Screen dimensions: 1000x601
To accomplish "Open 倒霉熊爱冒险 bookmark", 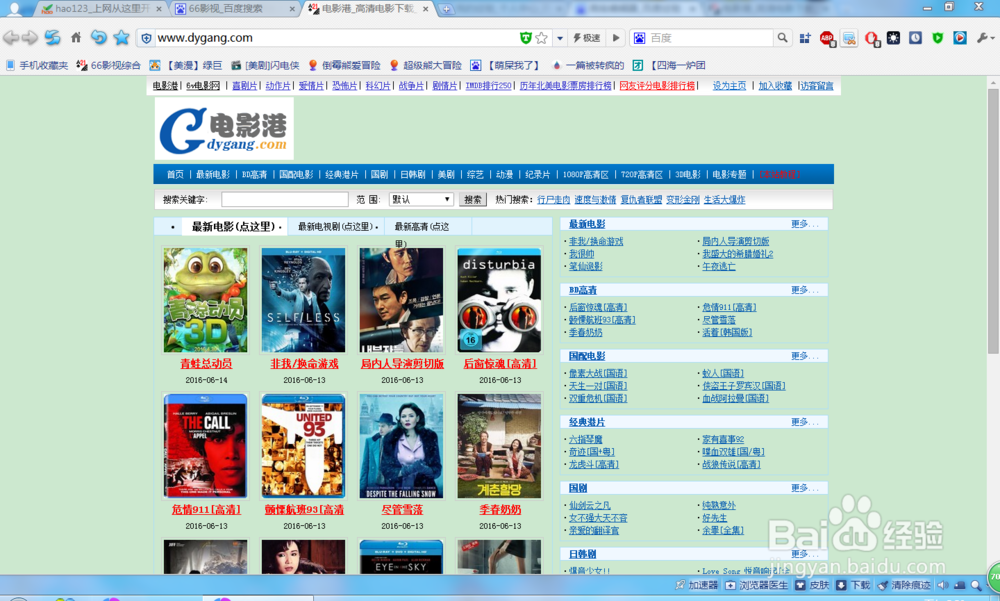I will click(344, 65).
